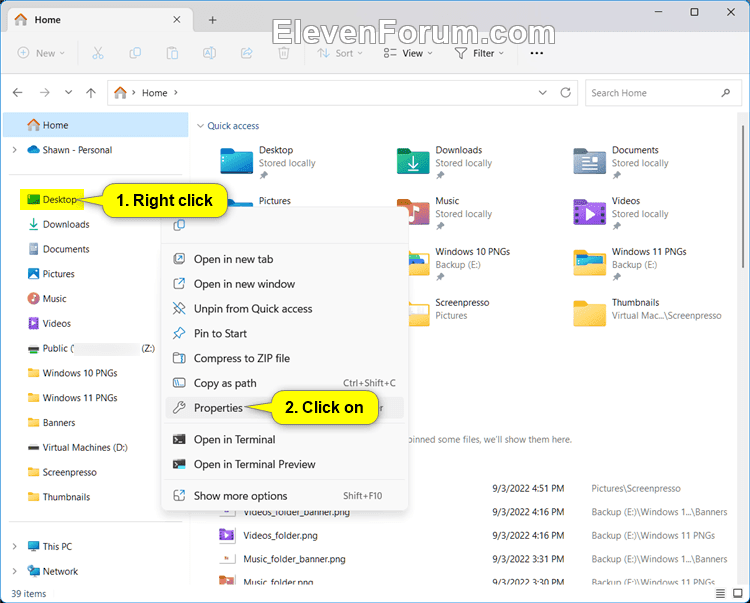Select Pictures in navigation pane
Screen dimensions: 750x603
click(x=51, y=274)
